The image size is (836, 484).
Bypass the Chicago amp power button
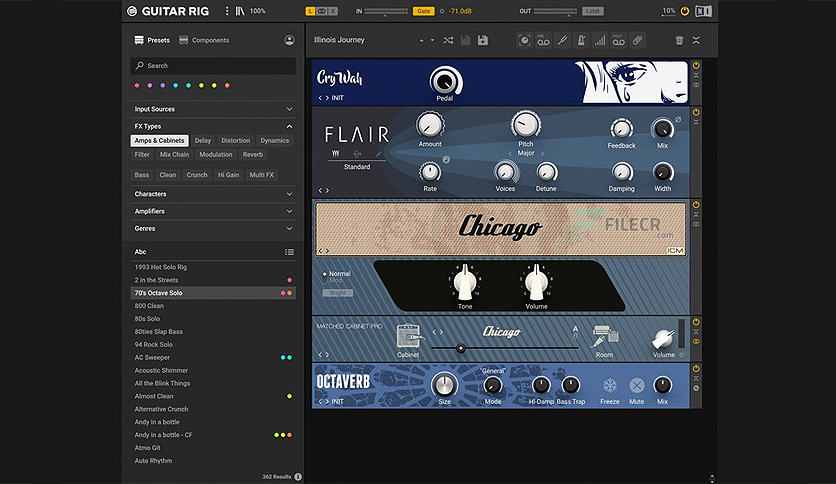click(x=696, y=205)
